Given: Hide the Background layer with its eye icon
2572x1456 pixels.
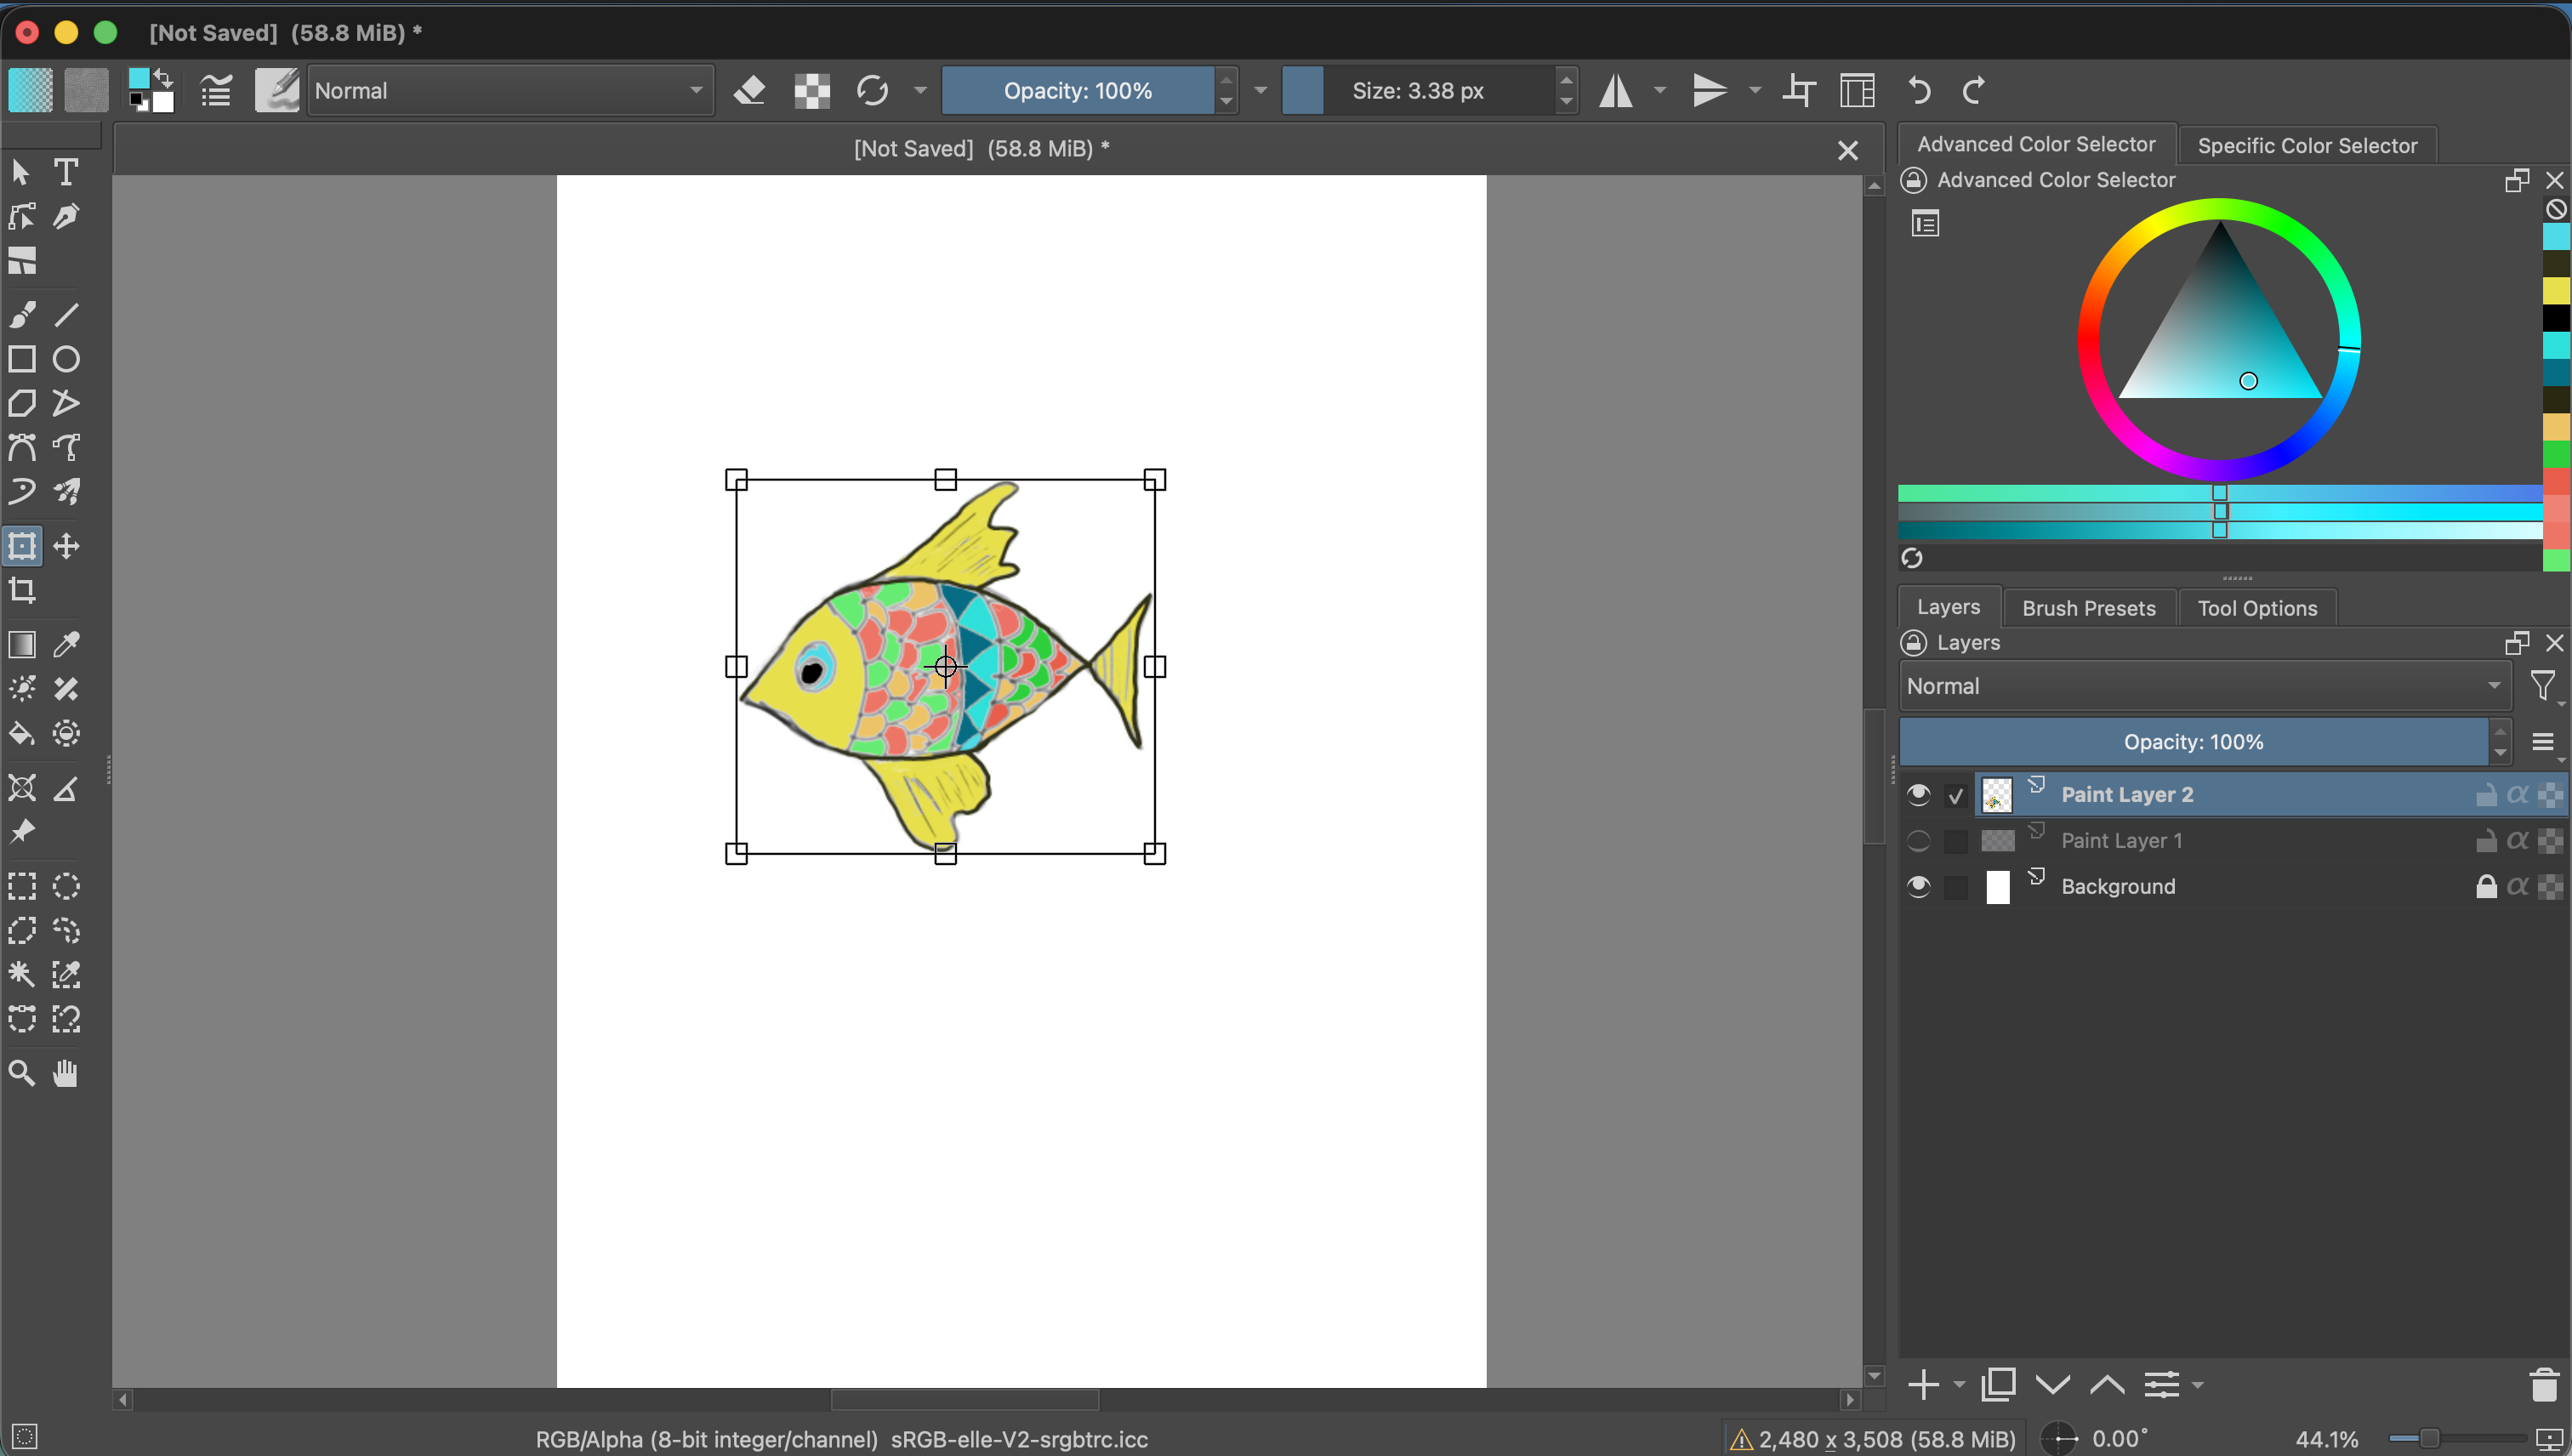Looking at the screenshot, I should click(1918, 887).
